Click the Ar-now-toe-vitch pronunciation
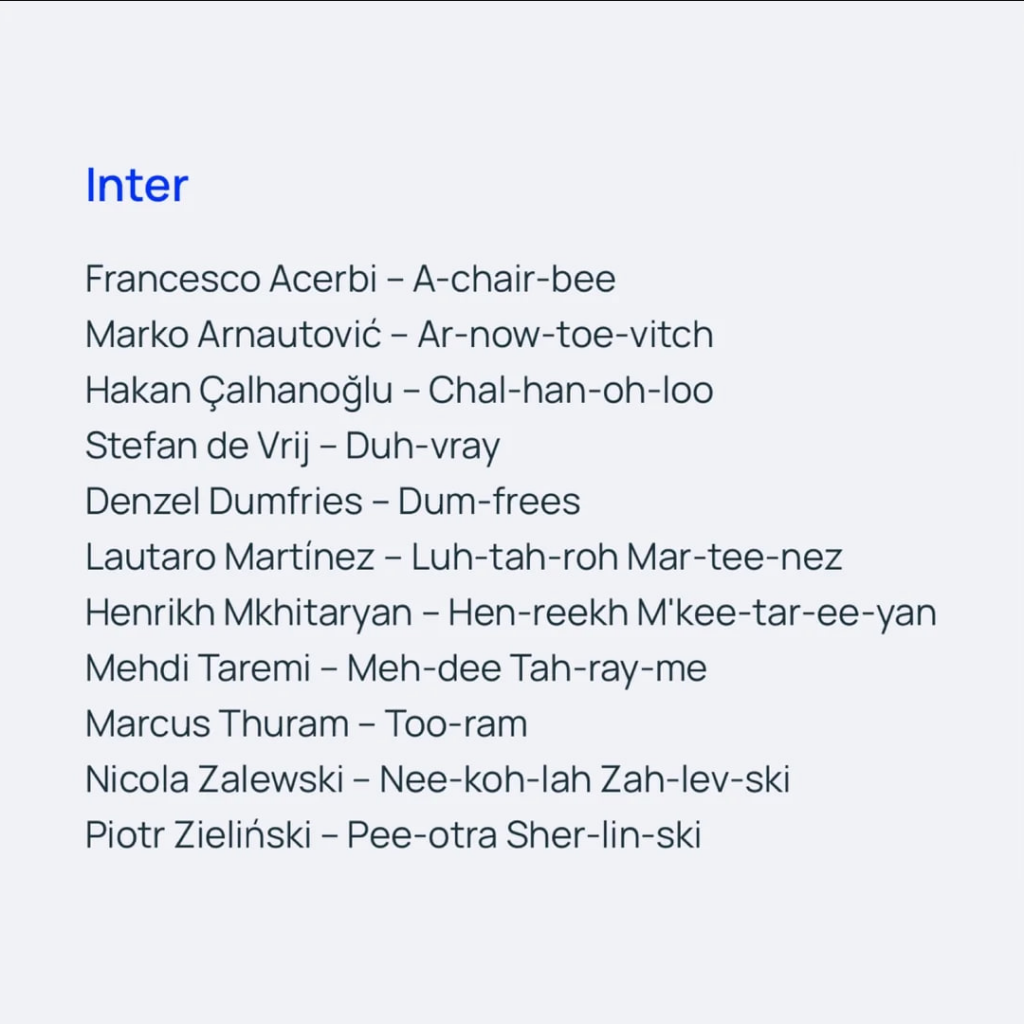The image size is (1024, 1024). (566, 334)
